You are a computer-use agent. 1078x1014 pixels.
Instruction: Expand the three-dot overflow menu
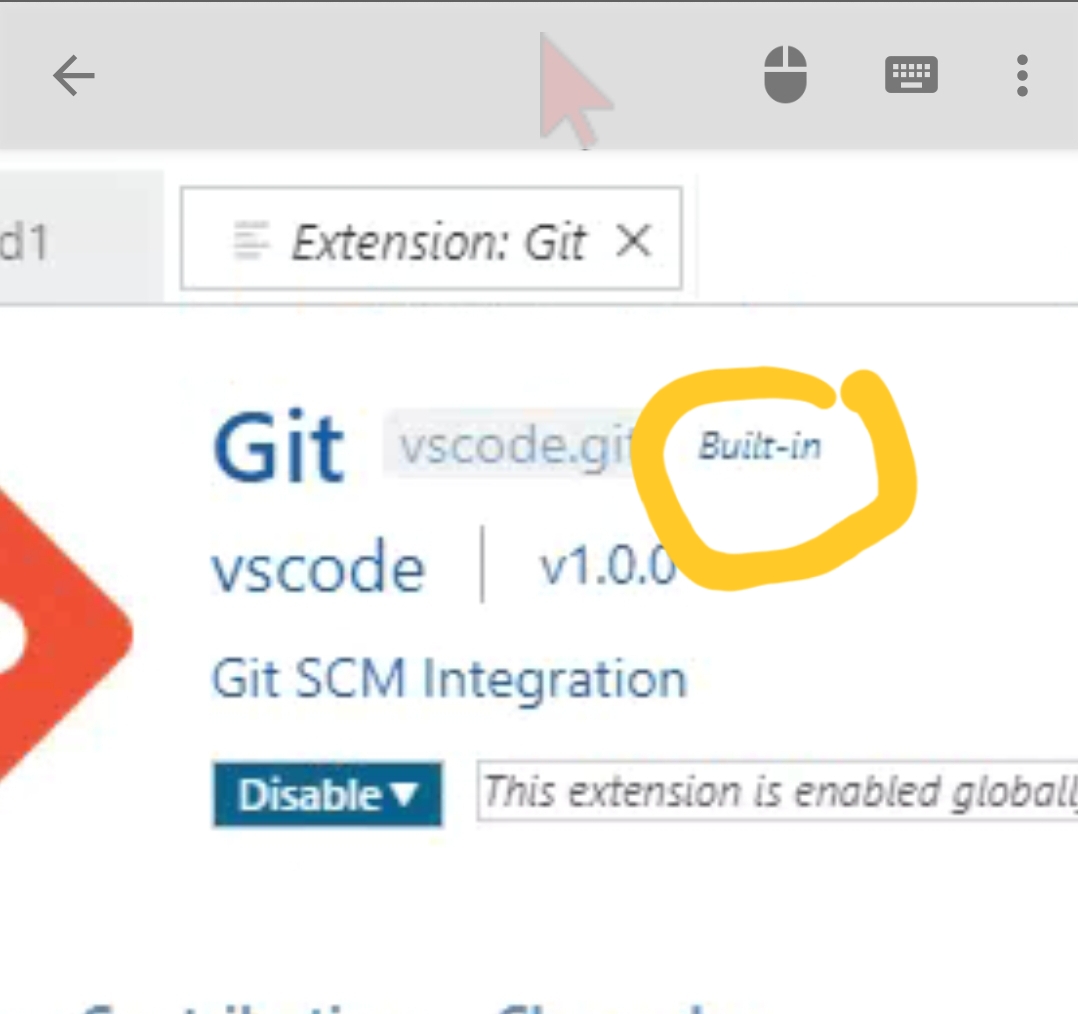click(x=1022, y=75)
